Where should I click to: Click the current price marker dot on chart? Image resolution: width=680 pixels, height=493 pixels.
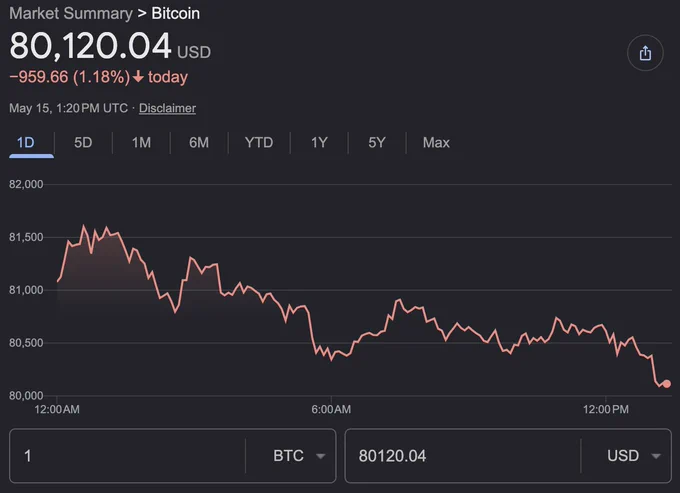(x=667, y=384)
